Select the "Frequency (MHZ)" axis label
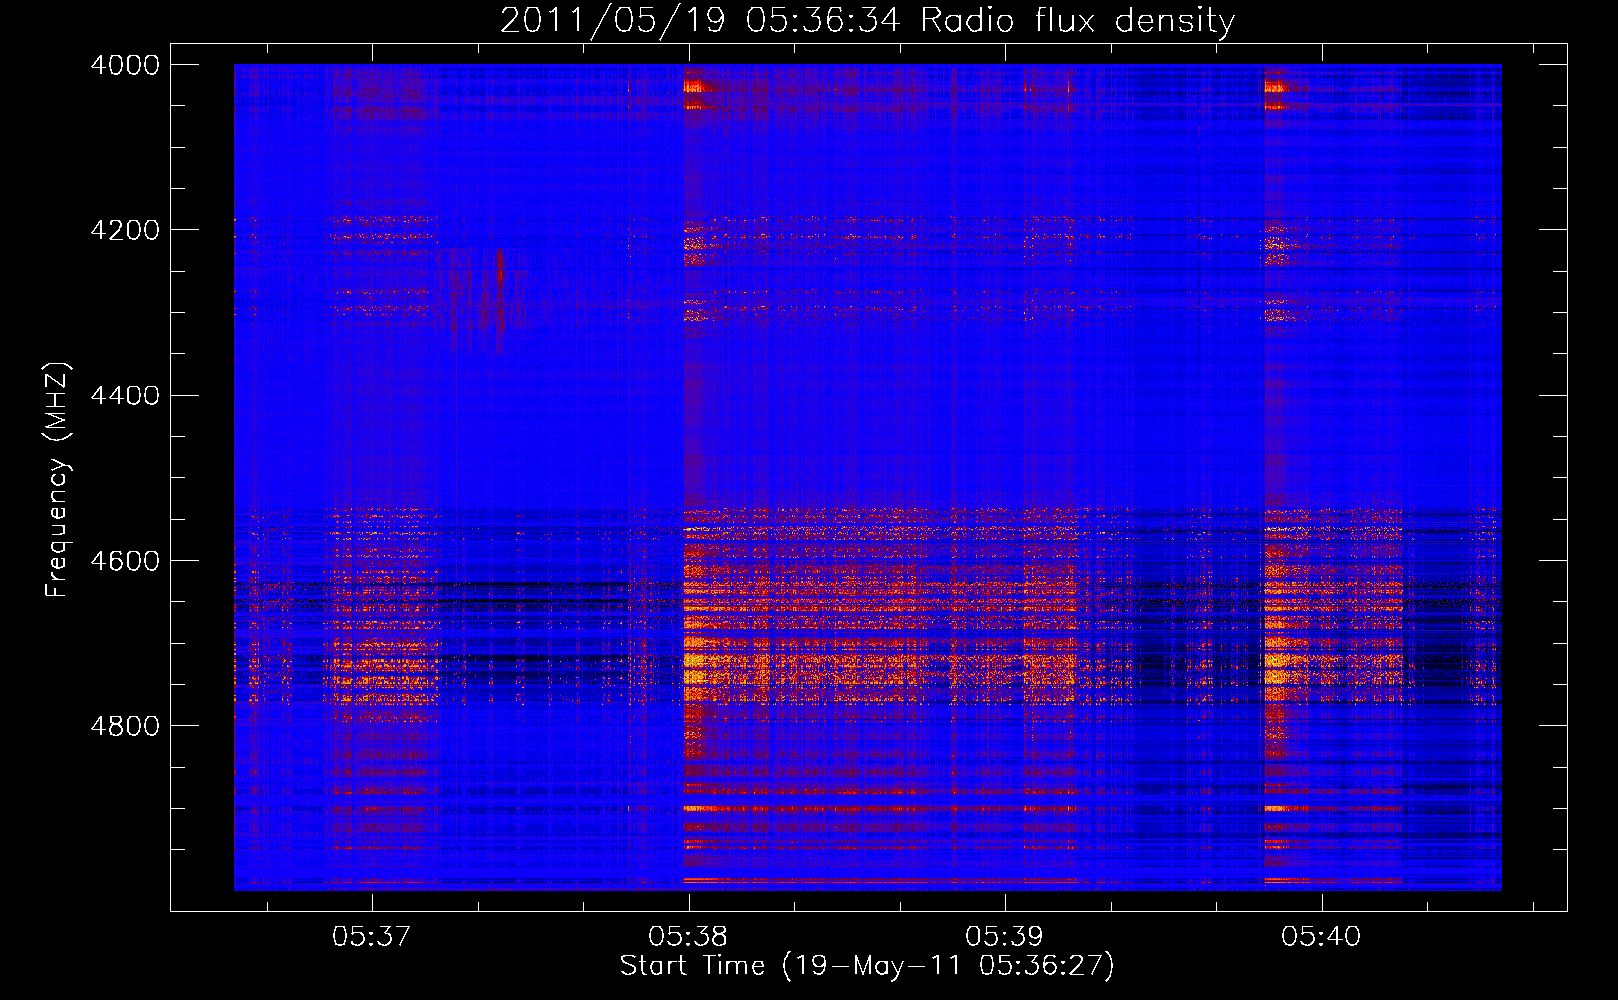Image resolution: width=1618 pixels, height=1000 pixels. click(57, 480)
